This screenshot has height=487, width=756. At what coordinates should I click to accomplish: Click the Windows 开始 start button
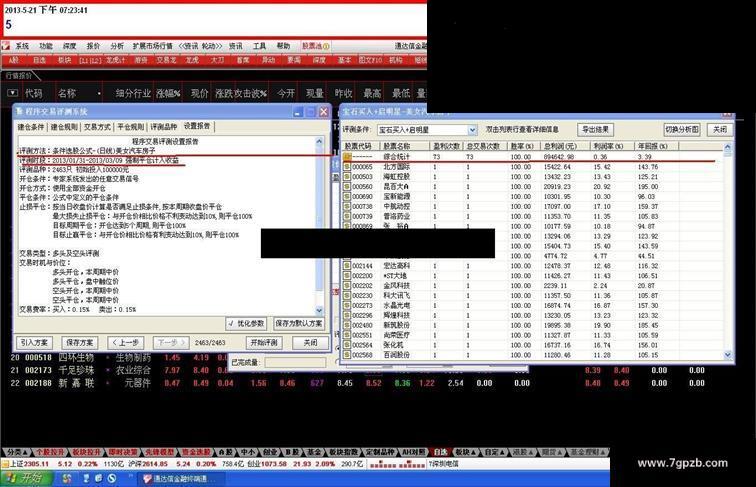coord(25,478)
